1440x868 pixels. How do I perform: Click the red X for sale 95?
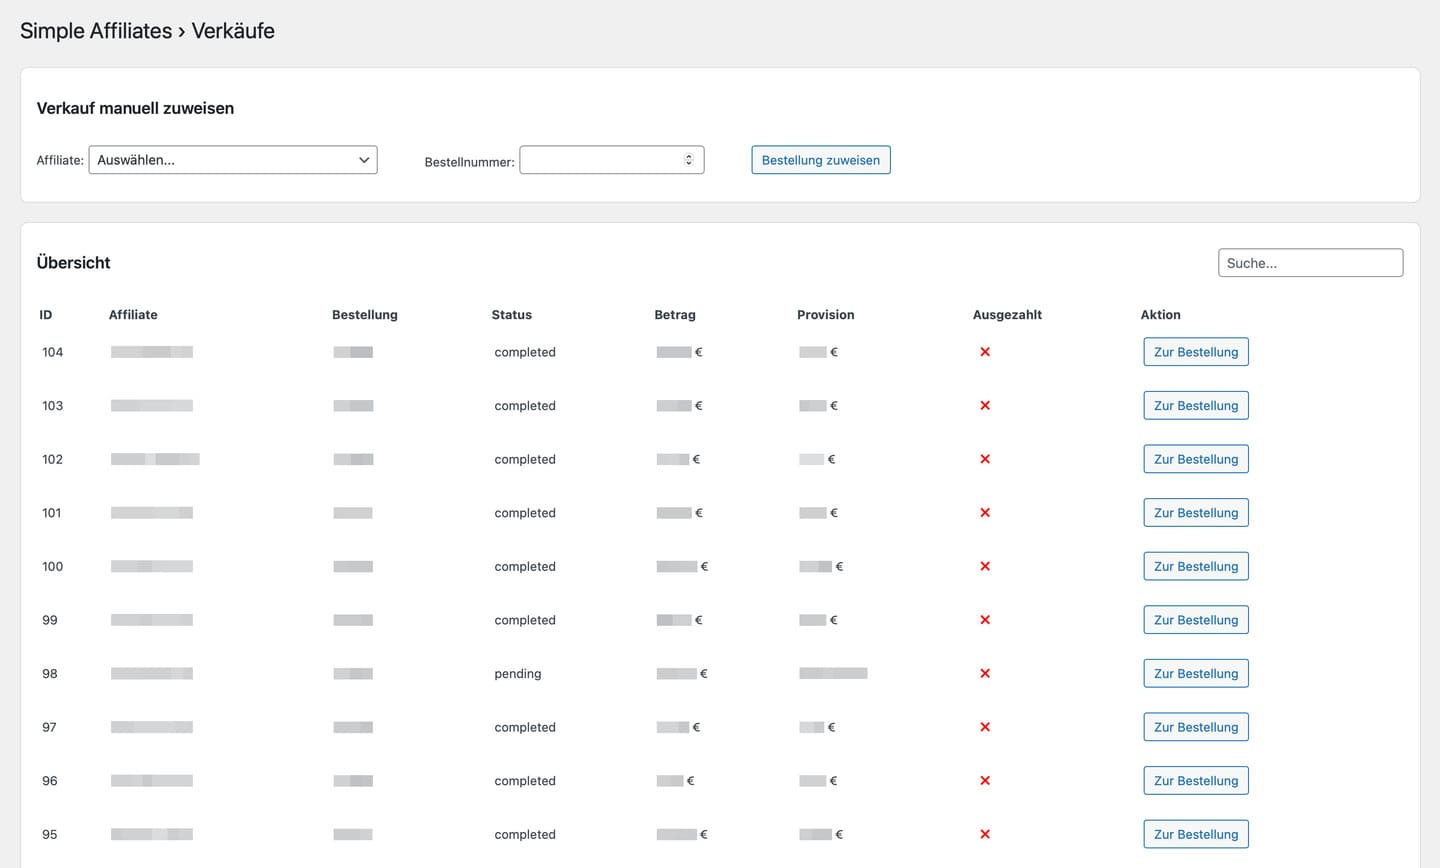click(x=985, y=834)
